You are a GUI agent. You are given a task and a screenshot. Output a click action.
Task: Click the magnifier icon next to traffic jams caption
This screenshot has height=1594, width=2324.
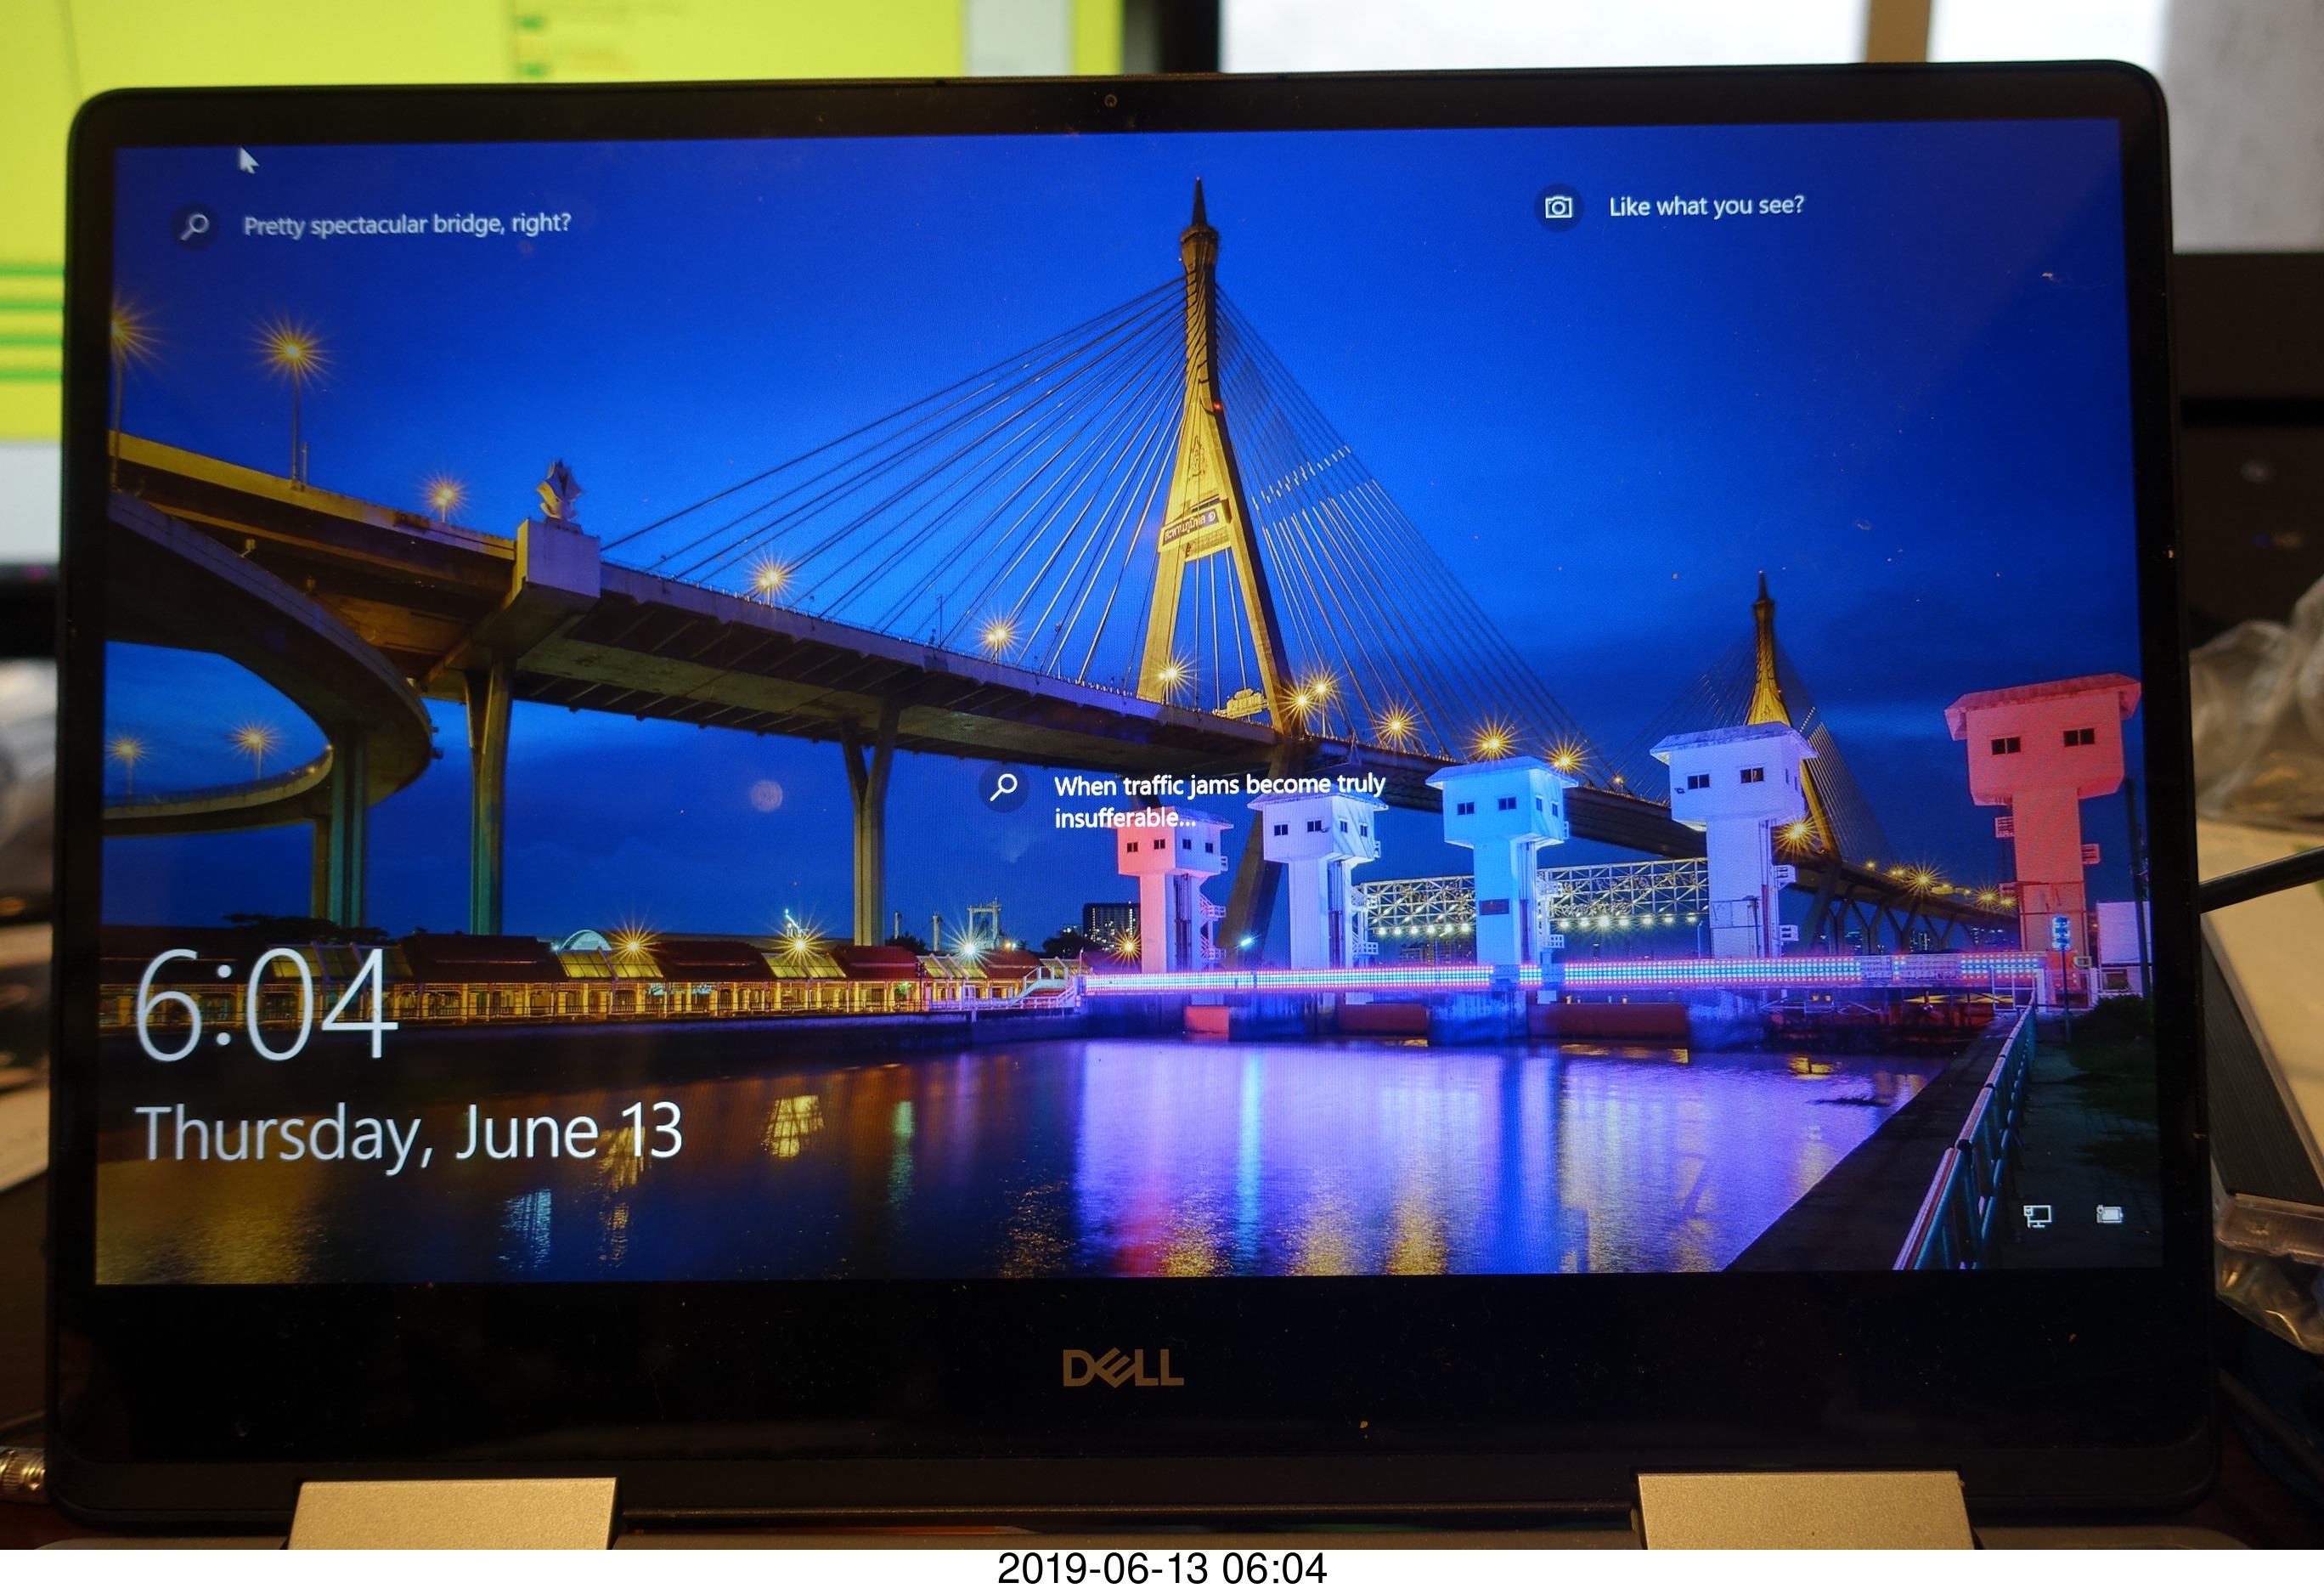[x=1004, y=787]
